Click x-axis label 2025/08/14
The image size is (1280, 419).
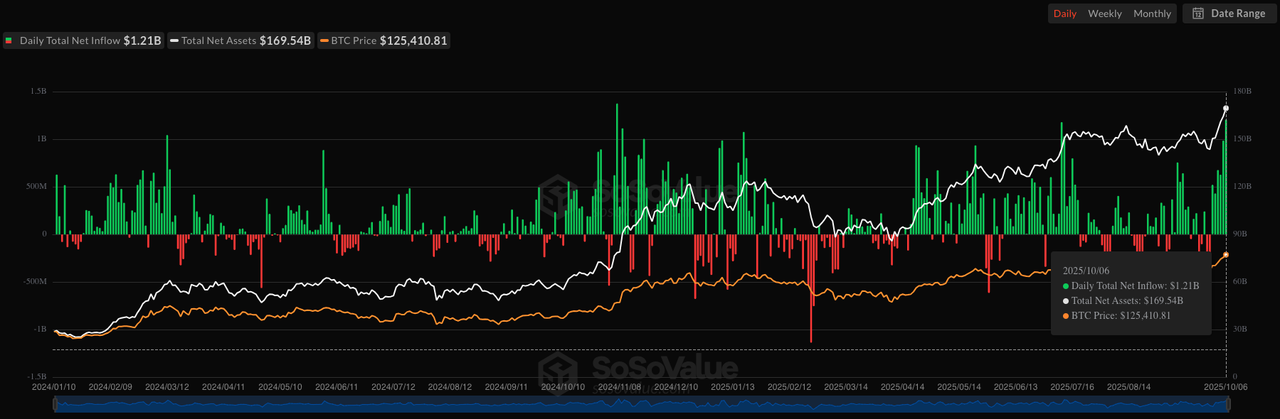point(1129,386)
